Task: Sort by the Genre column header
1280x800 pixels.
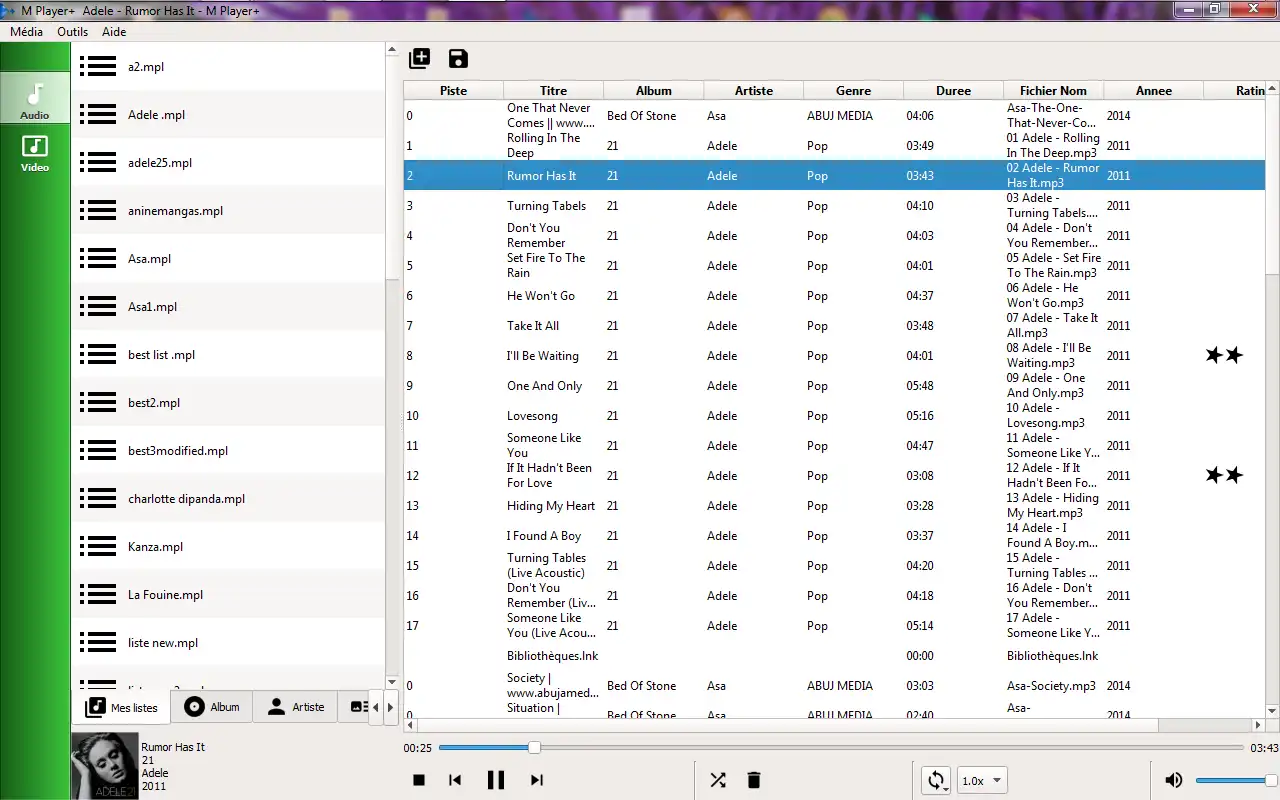Action: coord(853,90)
